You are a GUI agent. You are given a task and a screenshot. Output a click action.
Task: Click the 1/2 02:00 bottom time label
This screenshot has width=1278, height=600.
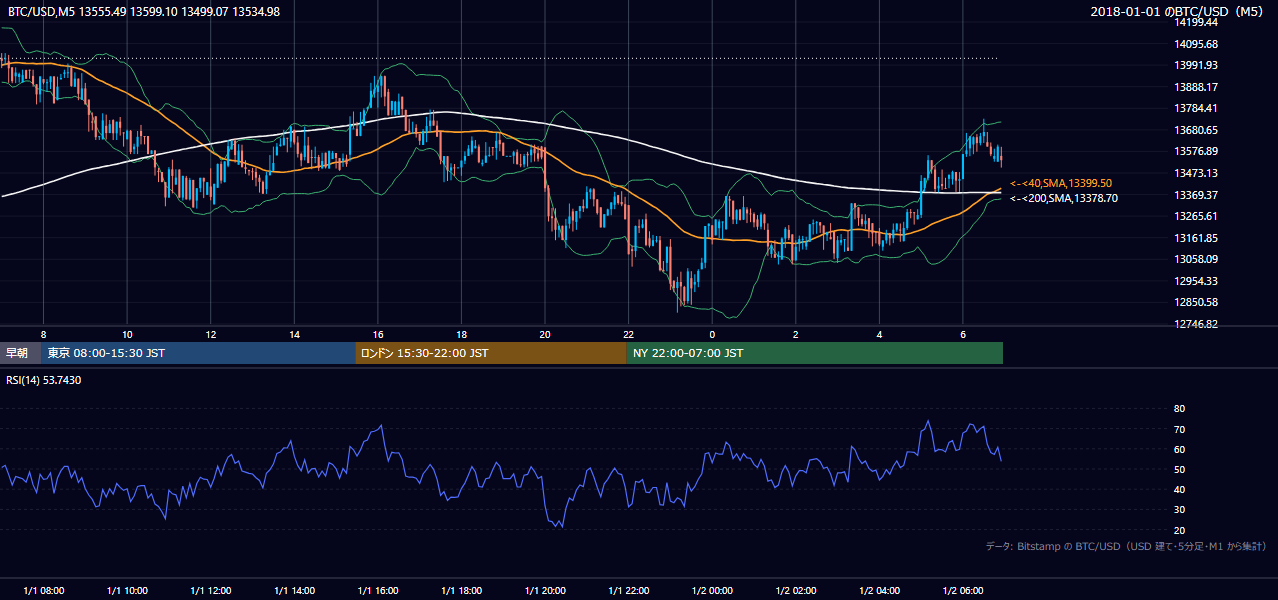[796, 590]
